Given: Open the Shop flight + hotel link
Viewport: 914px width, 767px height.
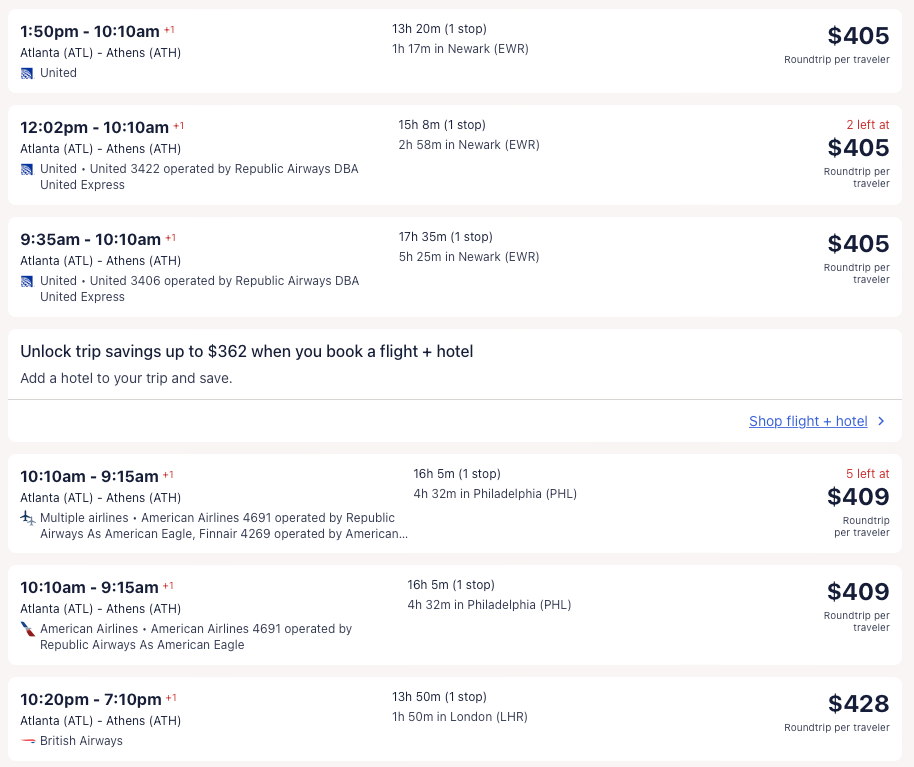Looking at the screenshot, I should (x=808, y=421).
